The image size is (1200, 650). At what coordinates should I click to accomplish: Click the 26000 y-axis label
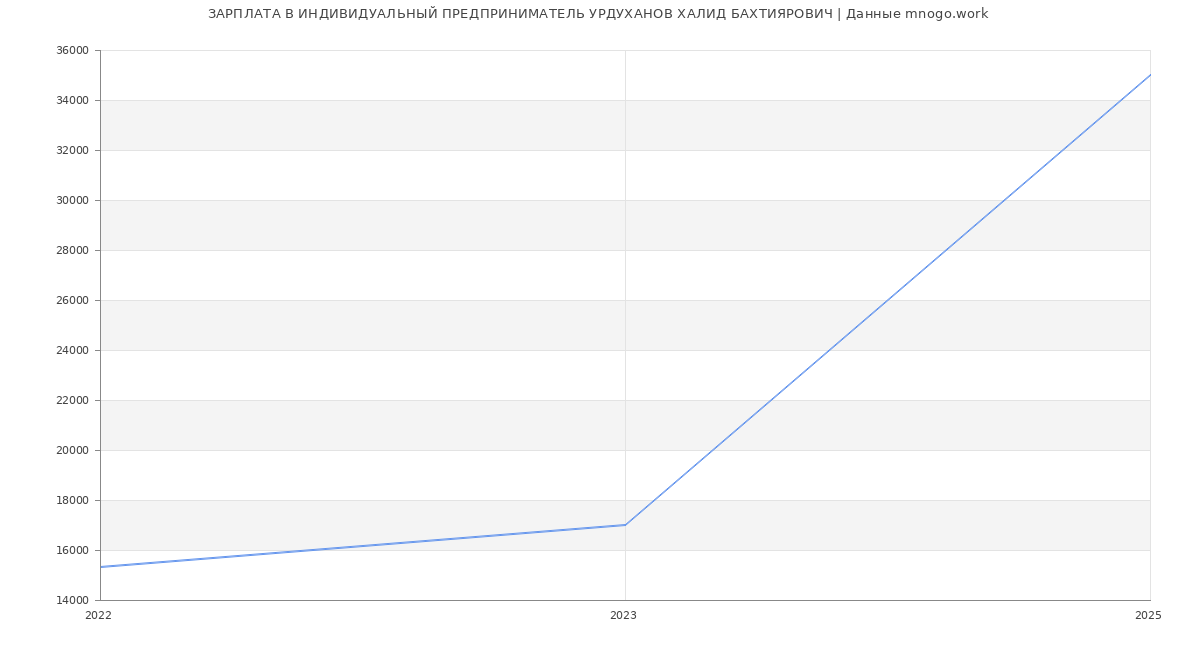click(x=72, y=300)
